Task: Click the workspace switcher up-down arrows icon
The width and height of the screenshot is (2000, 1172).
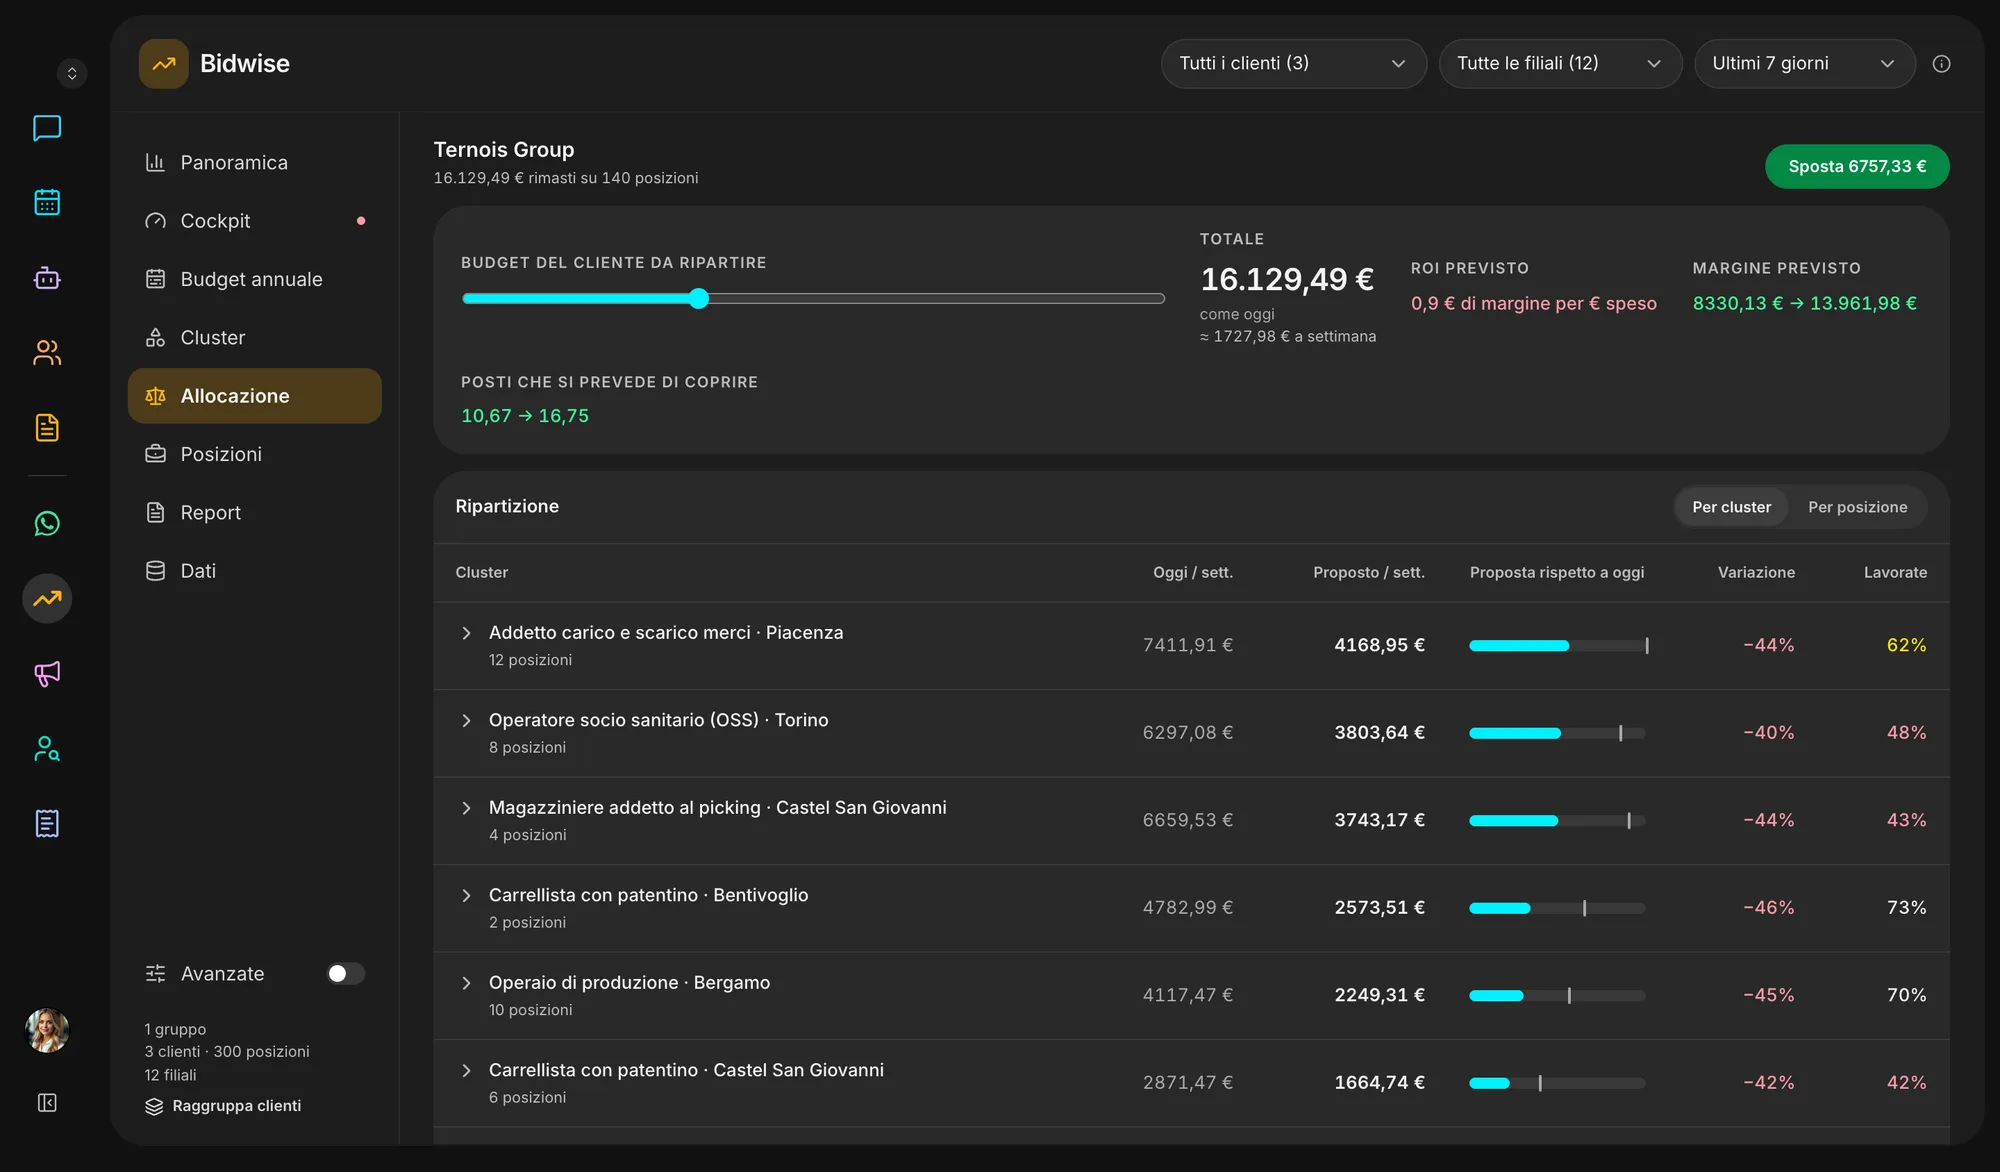Action: pyautogui.click(x=72, y=73)
